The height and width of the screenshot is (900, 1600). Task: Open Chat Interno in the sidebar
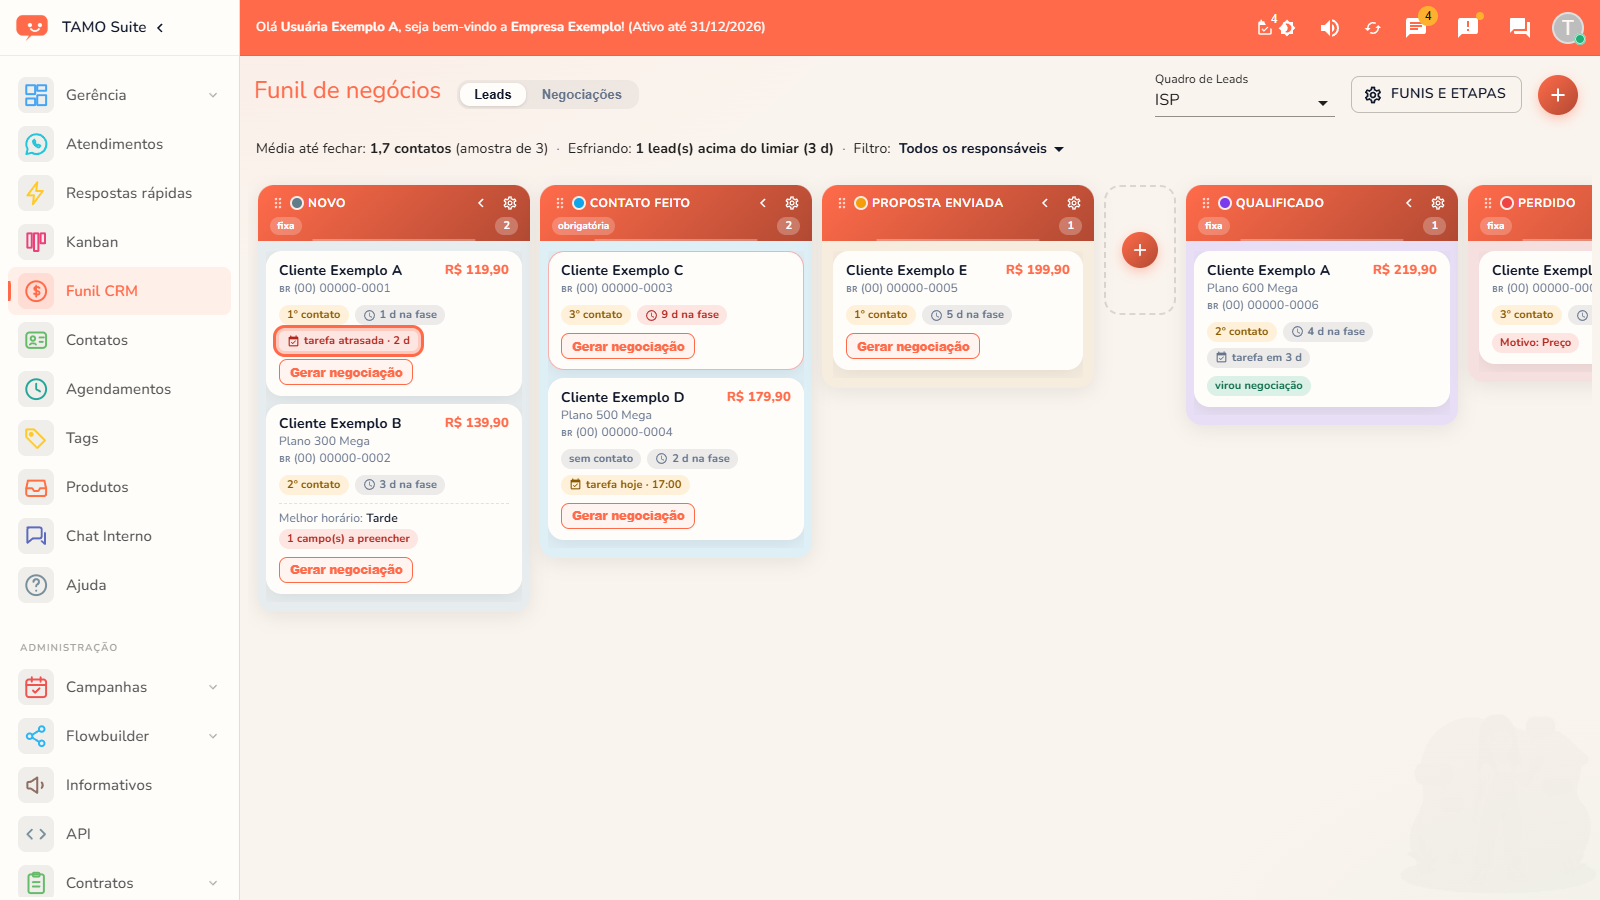click(120, 536)
